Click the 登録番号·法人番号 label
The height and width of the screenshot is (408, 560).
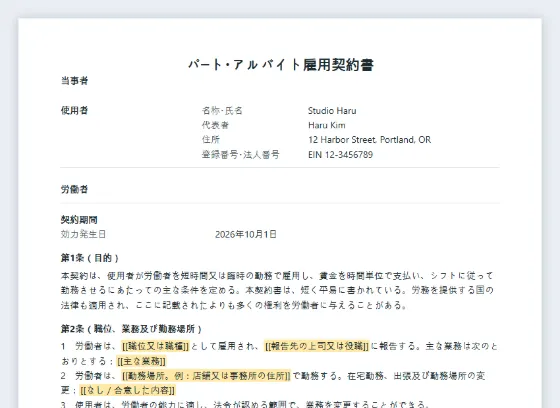[241, 155]
